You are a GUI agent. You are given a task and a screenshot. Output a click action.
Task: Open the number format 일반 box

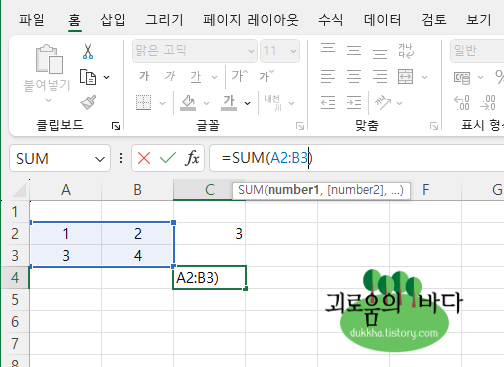click(477, 51)
